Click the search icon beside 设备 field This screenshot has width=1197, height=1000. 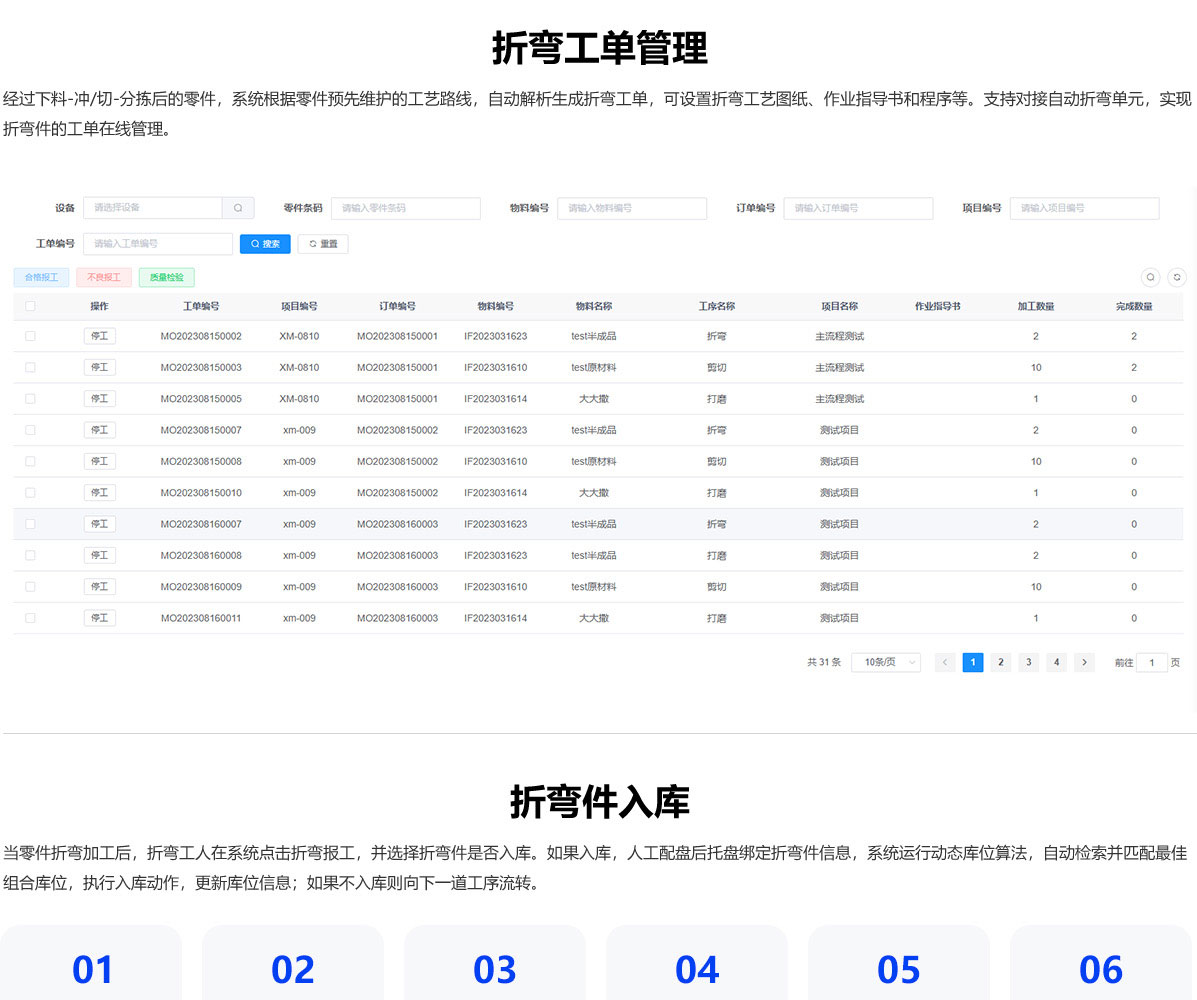238,208
